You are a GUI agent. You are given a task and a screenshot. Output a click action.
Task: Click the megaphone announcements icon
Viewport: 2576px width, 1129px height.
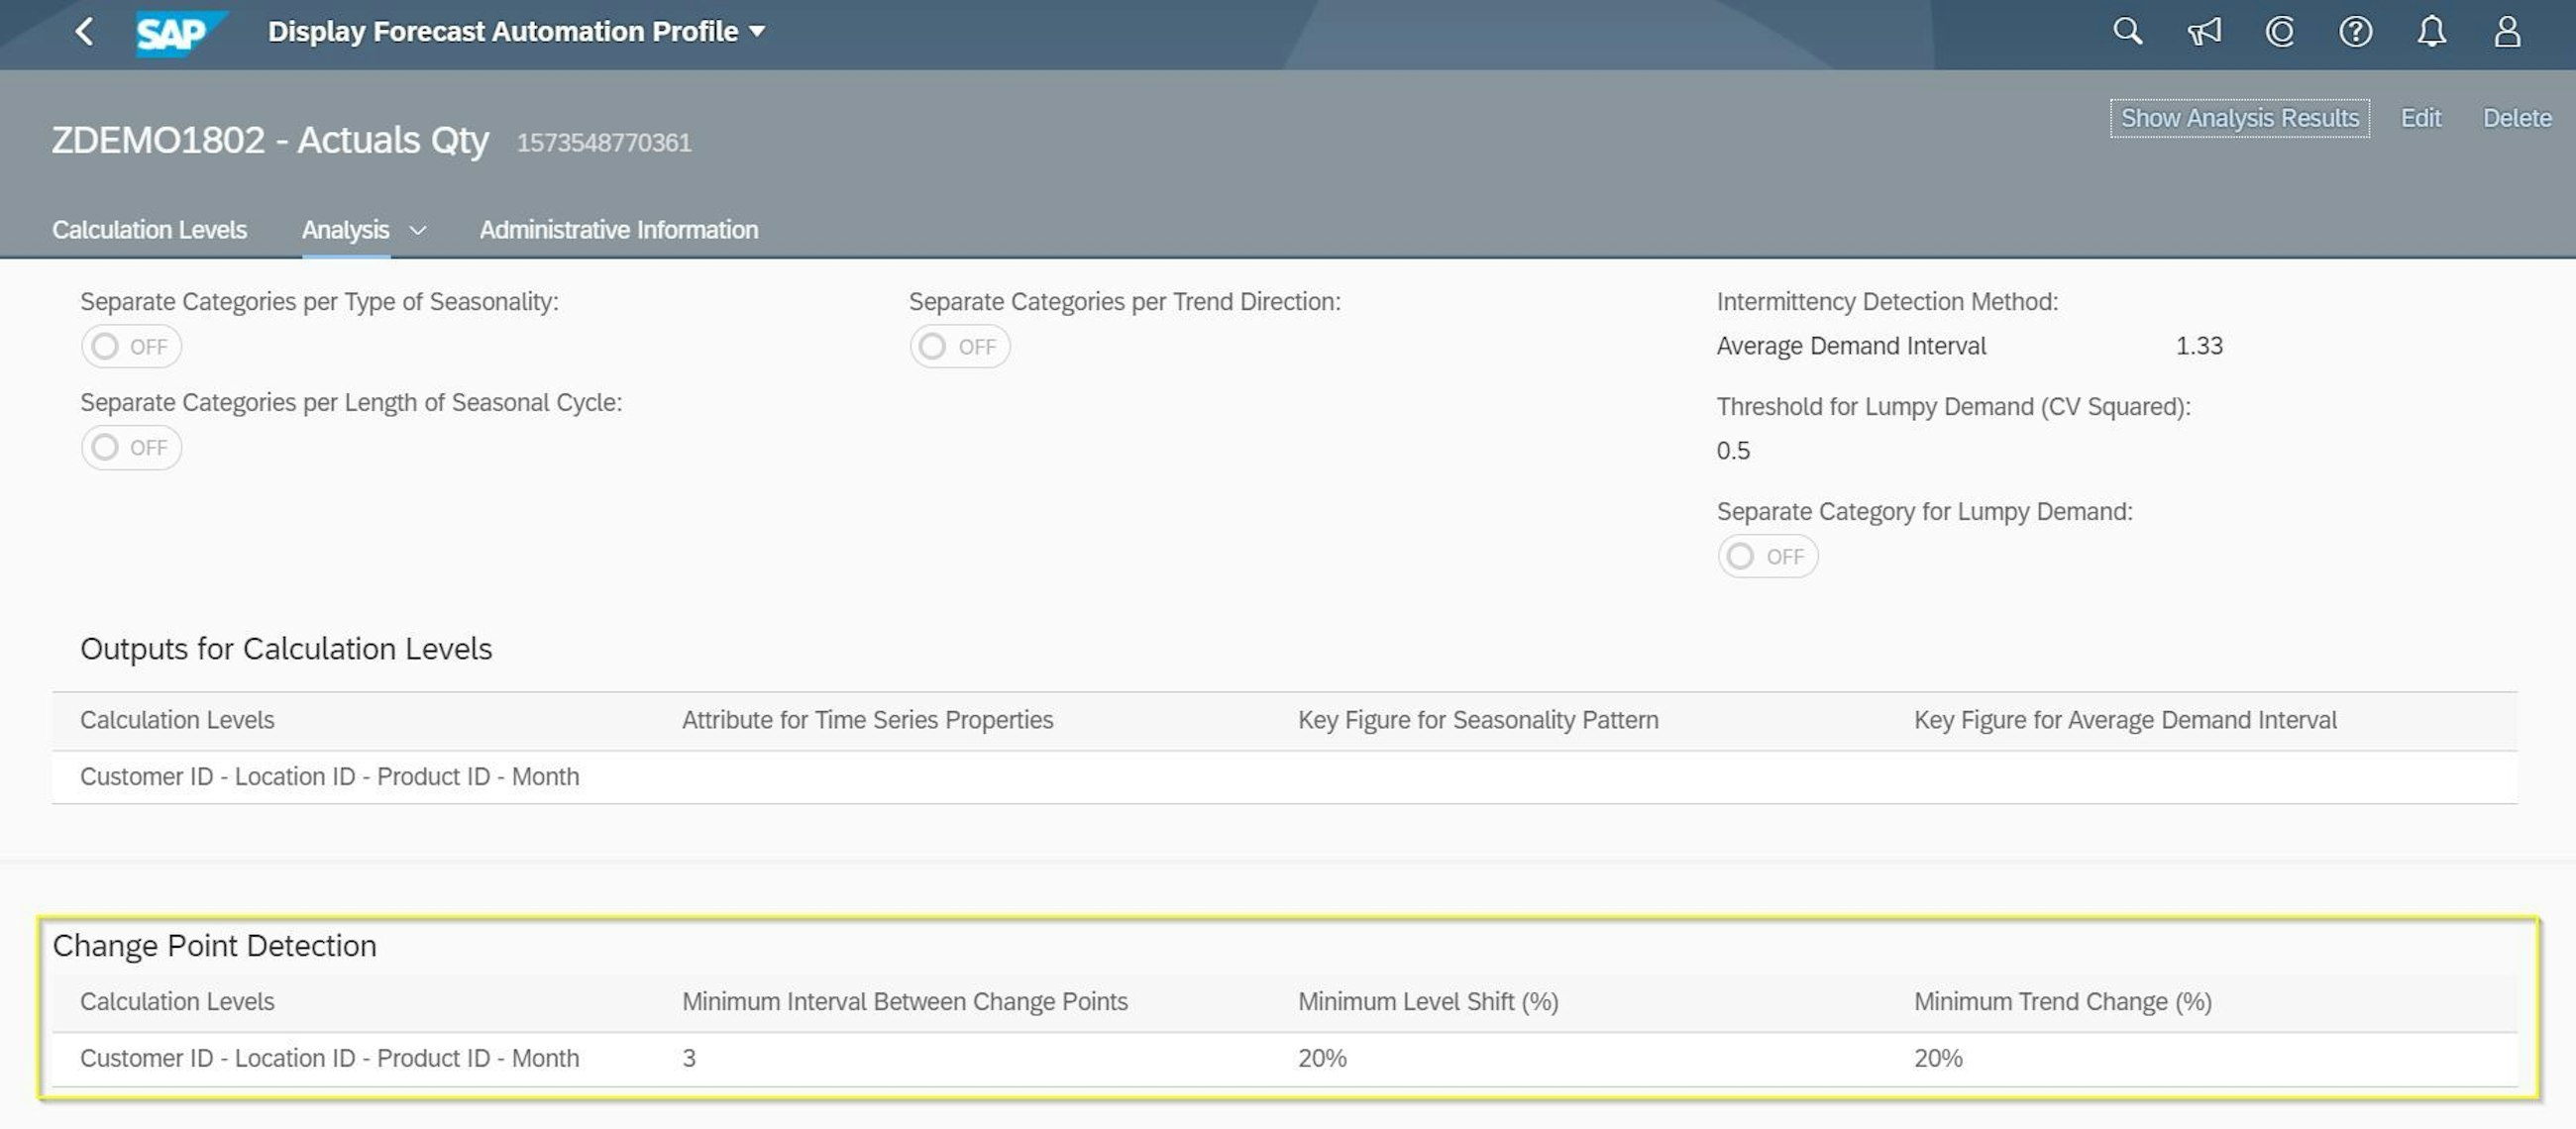click(x=2204, y=32)
